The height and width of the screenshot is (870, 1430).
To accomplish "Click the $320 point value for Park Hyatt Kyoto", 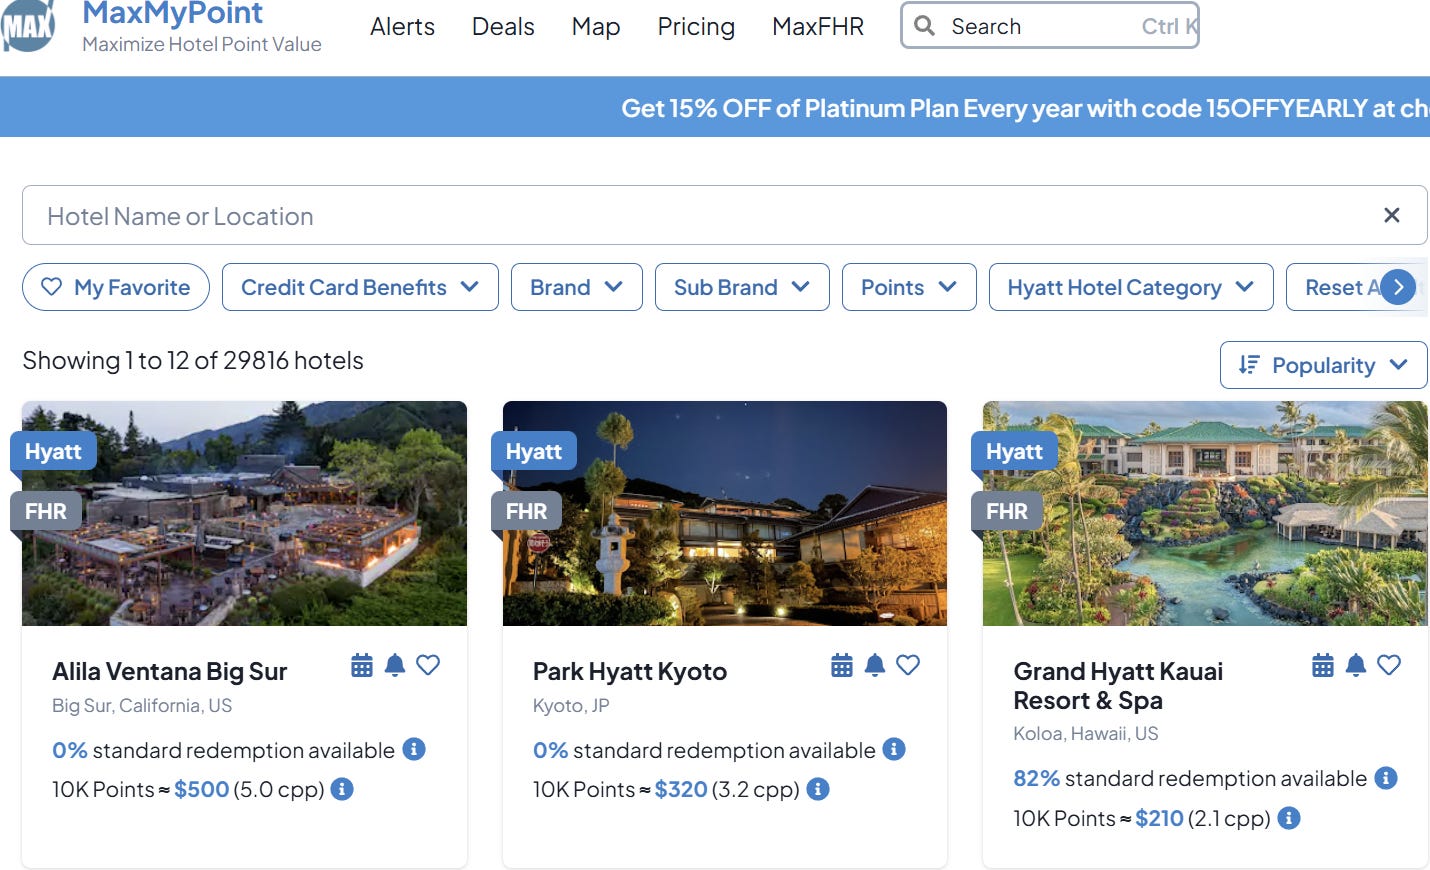I will (681, 789).
